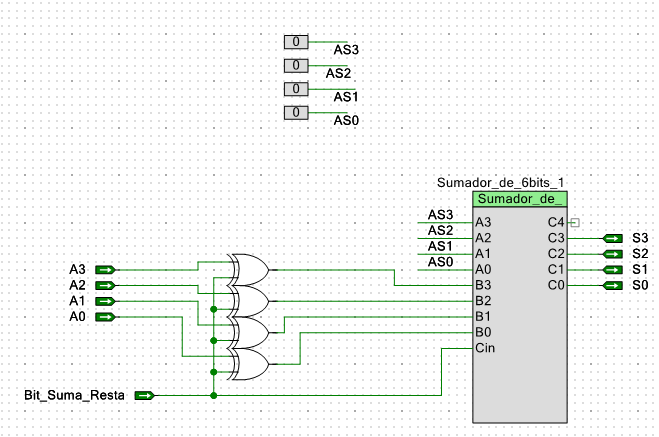
Task: Toggle the AS0 input bit value
Action: pyautogui.click(x=296, y=113)
